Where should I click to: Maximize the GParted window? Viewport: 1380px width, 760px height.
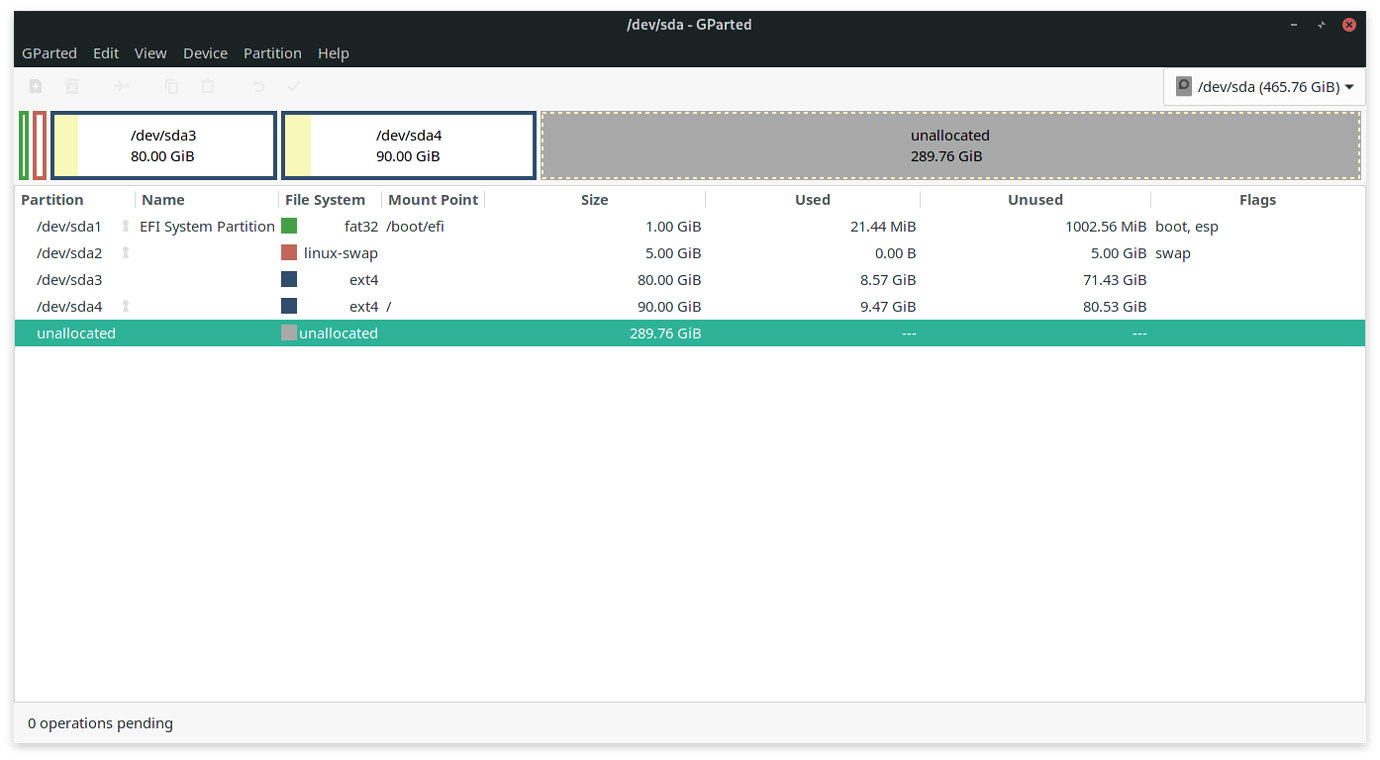[1322, 24]
